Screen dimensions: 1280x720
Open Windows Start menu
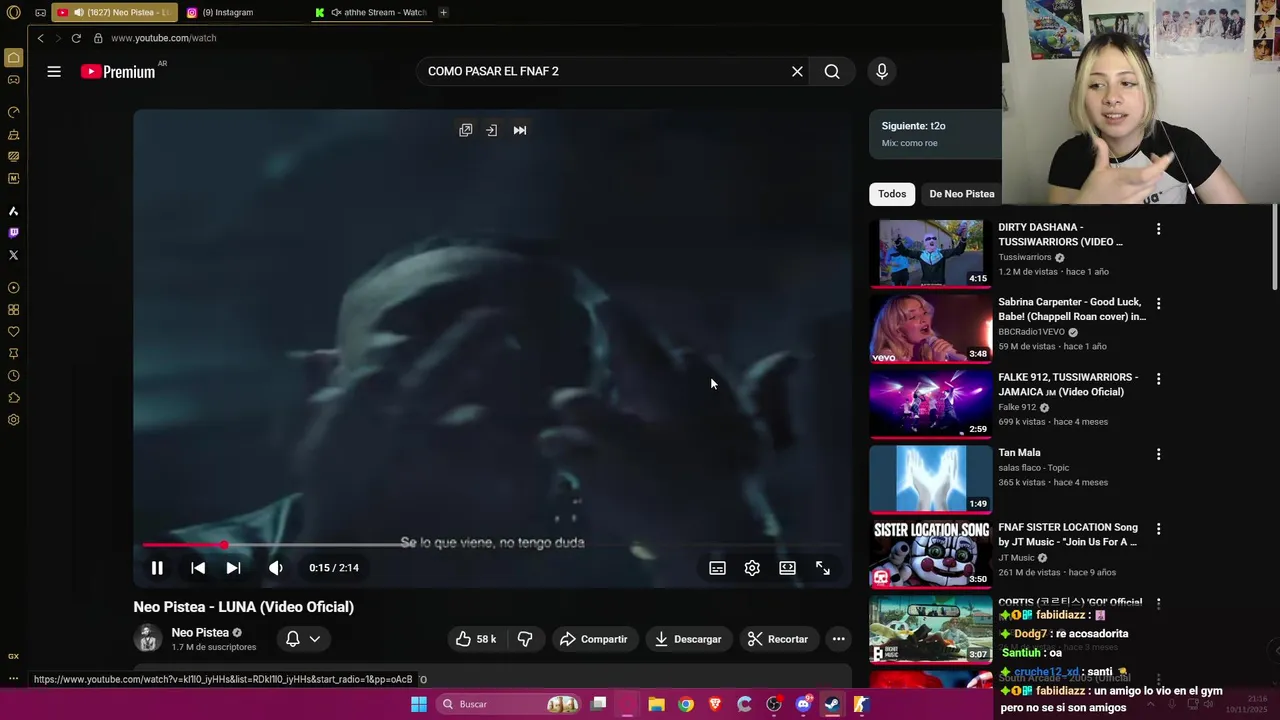tap(419, 704)
